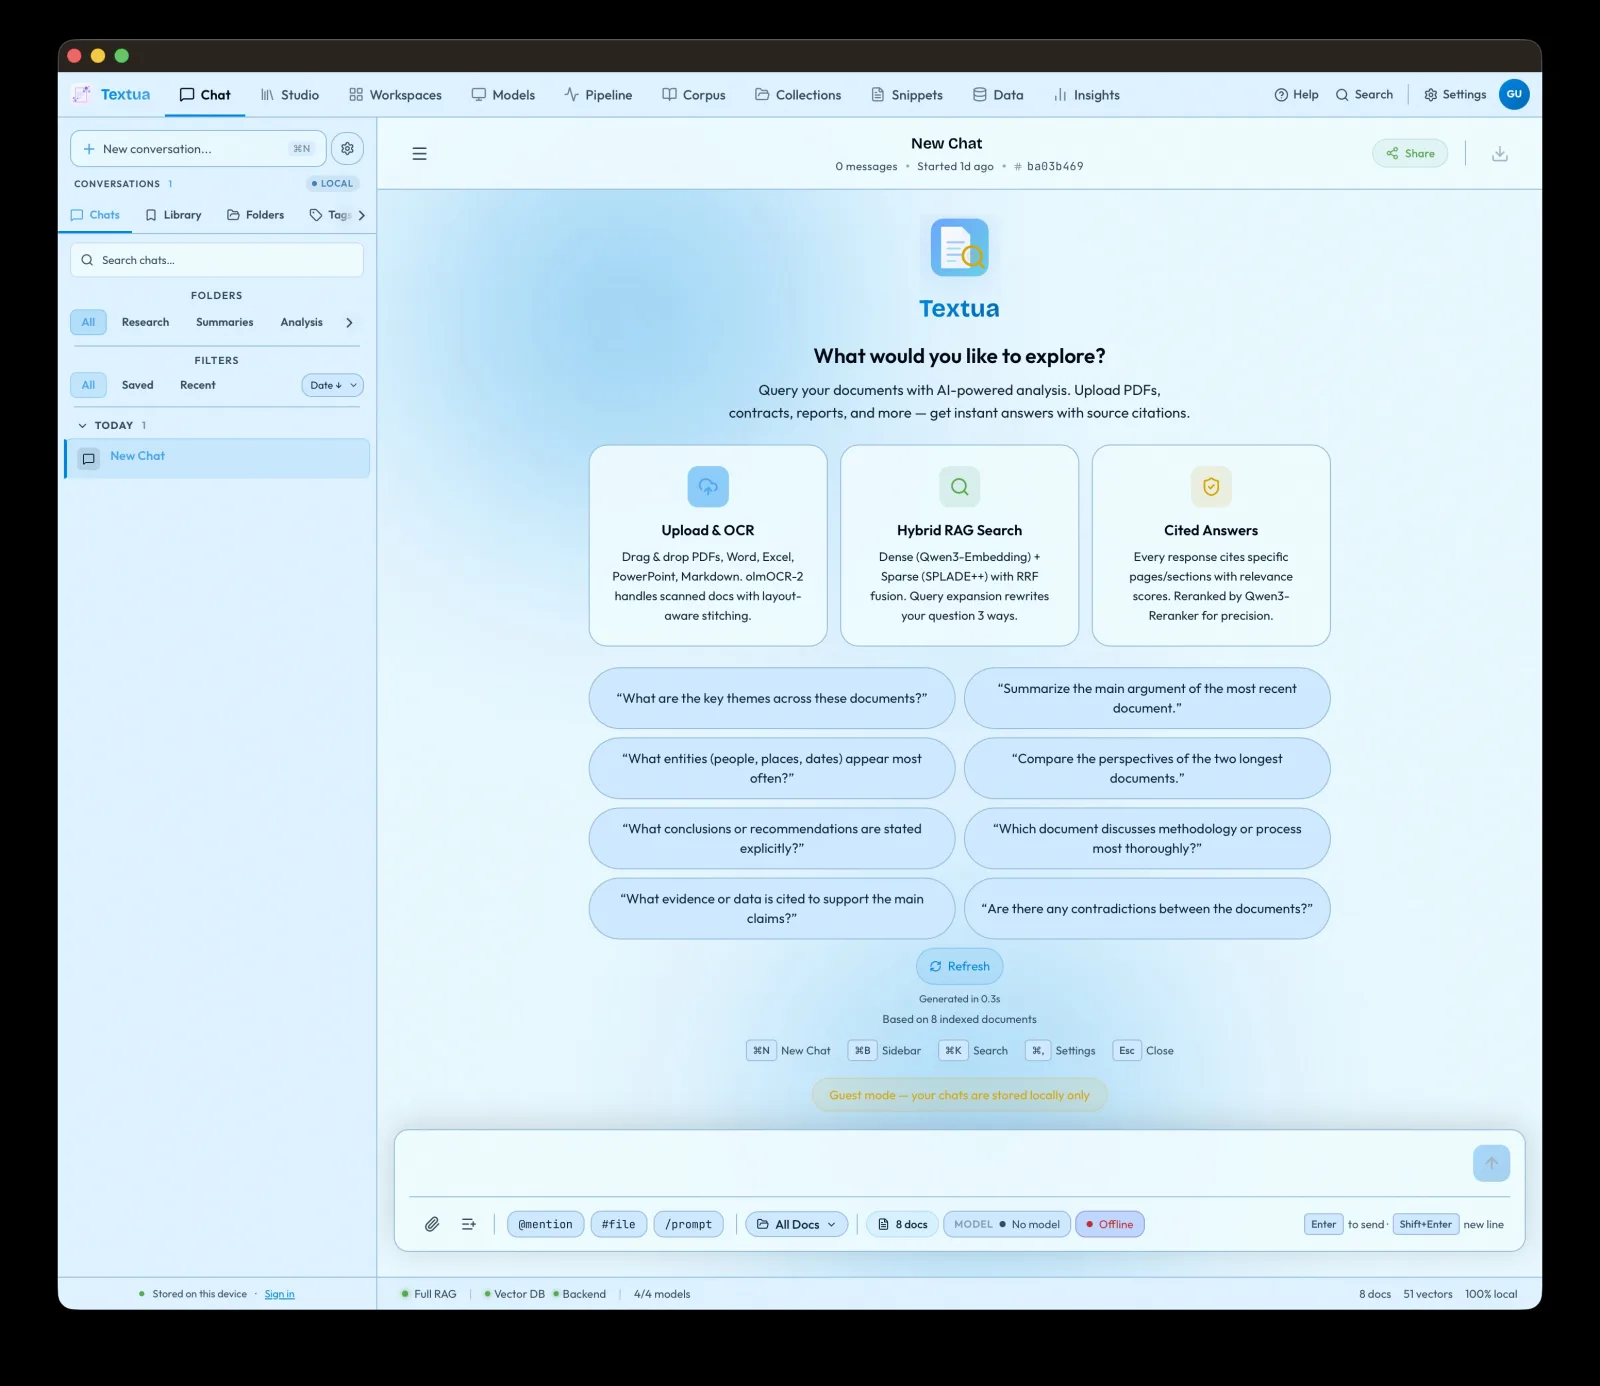Open the Insights section
This screenshot has width=1600, height=1386.
click(1086, 95)
